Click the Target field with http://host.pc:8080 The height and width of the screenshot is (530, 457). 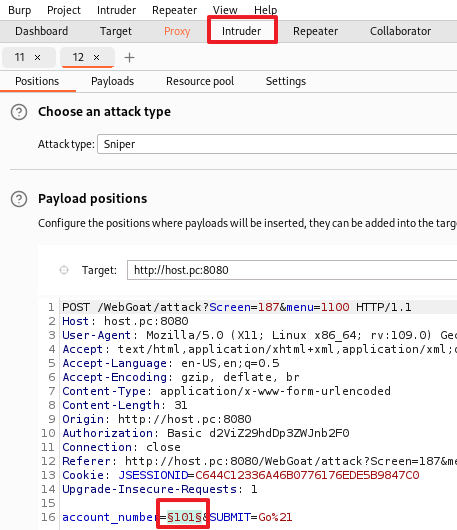pyautogui.click(x=292, y=270)
